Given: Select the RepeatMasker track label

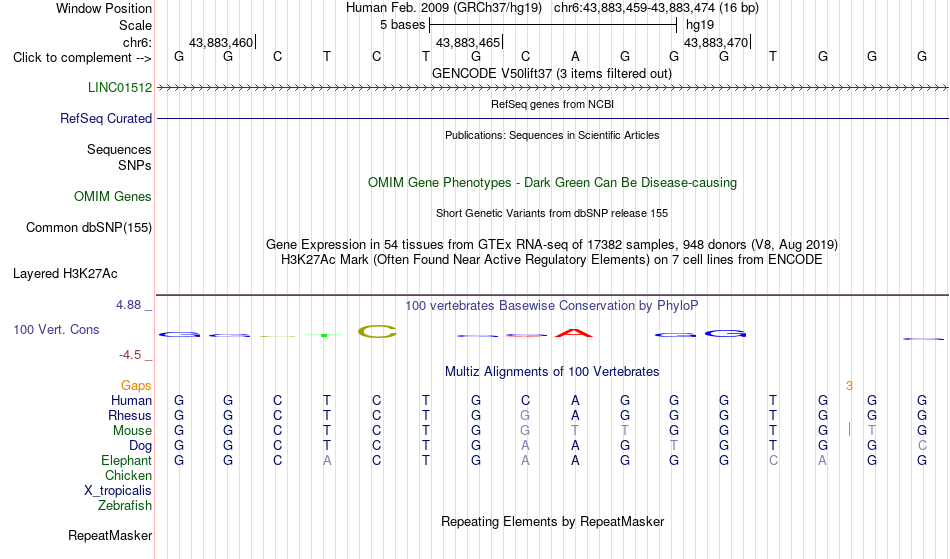Looking at the screenshot, I should tap(110, 535).
